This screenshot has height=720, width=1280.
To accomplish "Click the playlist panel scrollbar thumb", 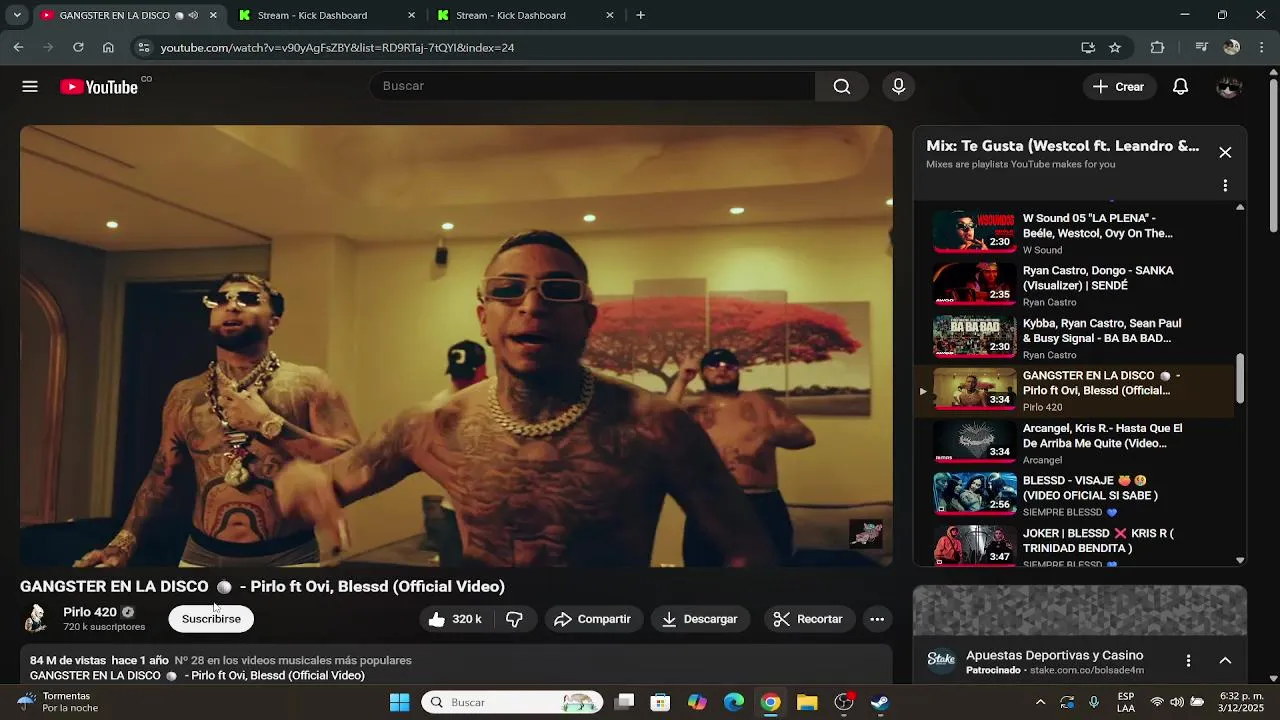I will (x=1240, y=378).
